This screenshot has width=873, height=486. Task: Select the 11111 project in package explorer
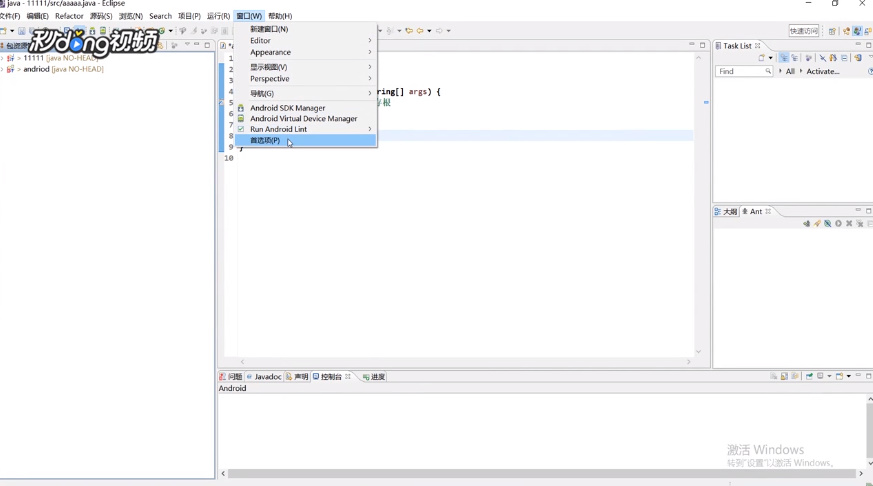coord(53,58)
